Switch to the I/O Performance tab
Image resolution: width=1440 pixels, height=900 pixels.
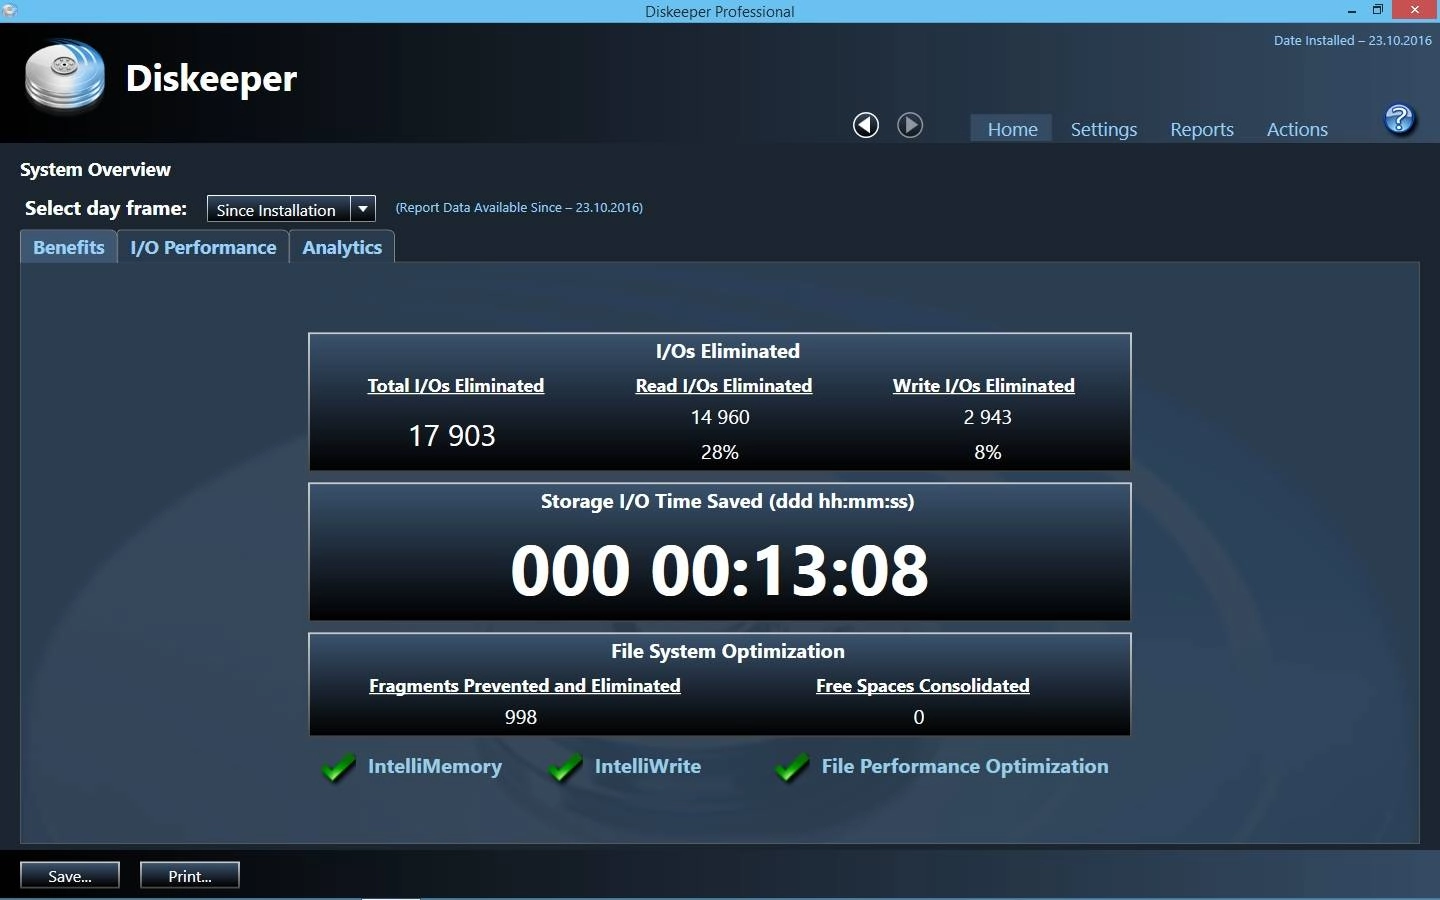click(x=203, y=247)
